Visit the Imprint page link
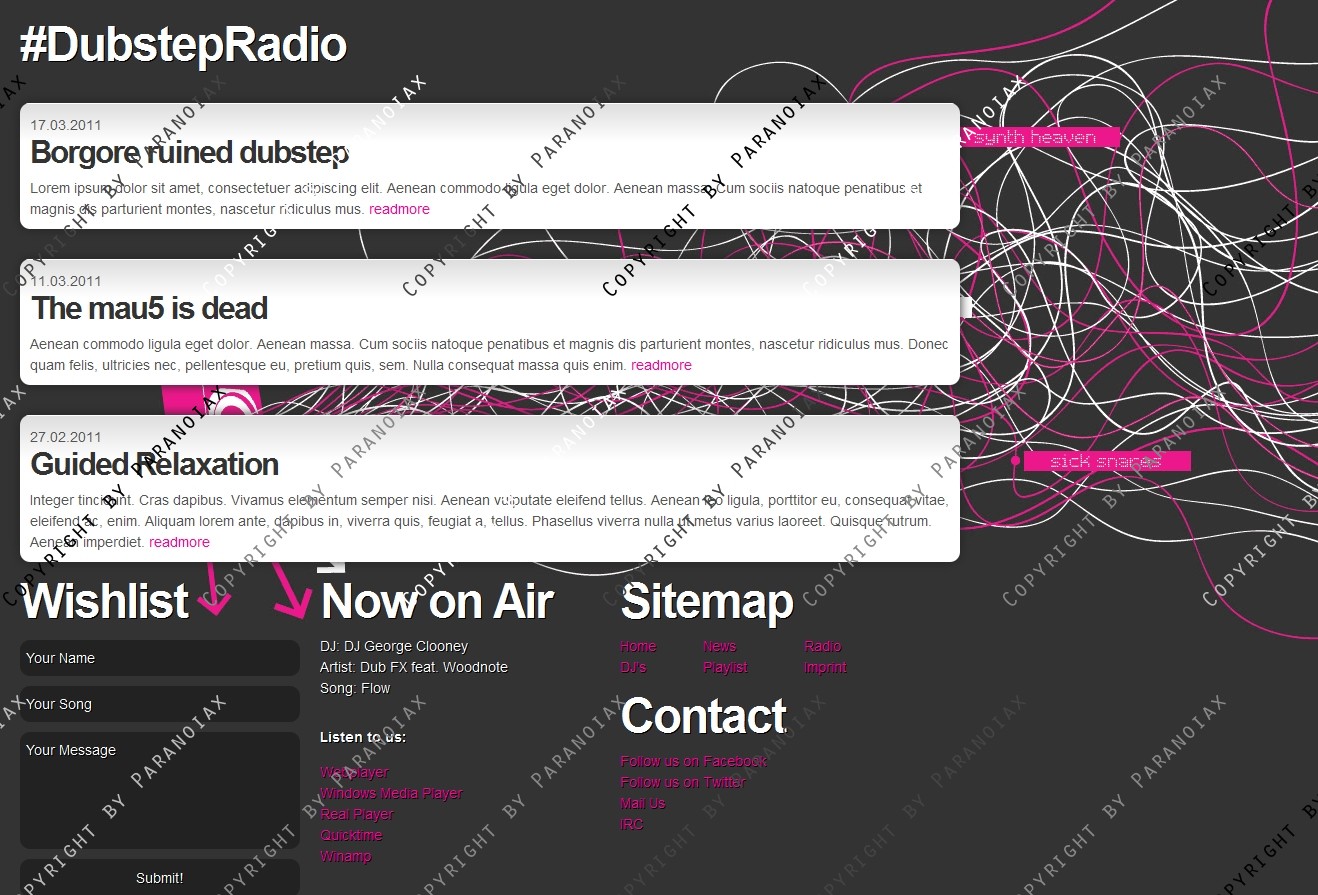Viewport: 1318px width, 895px height. point(825,668)
